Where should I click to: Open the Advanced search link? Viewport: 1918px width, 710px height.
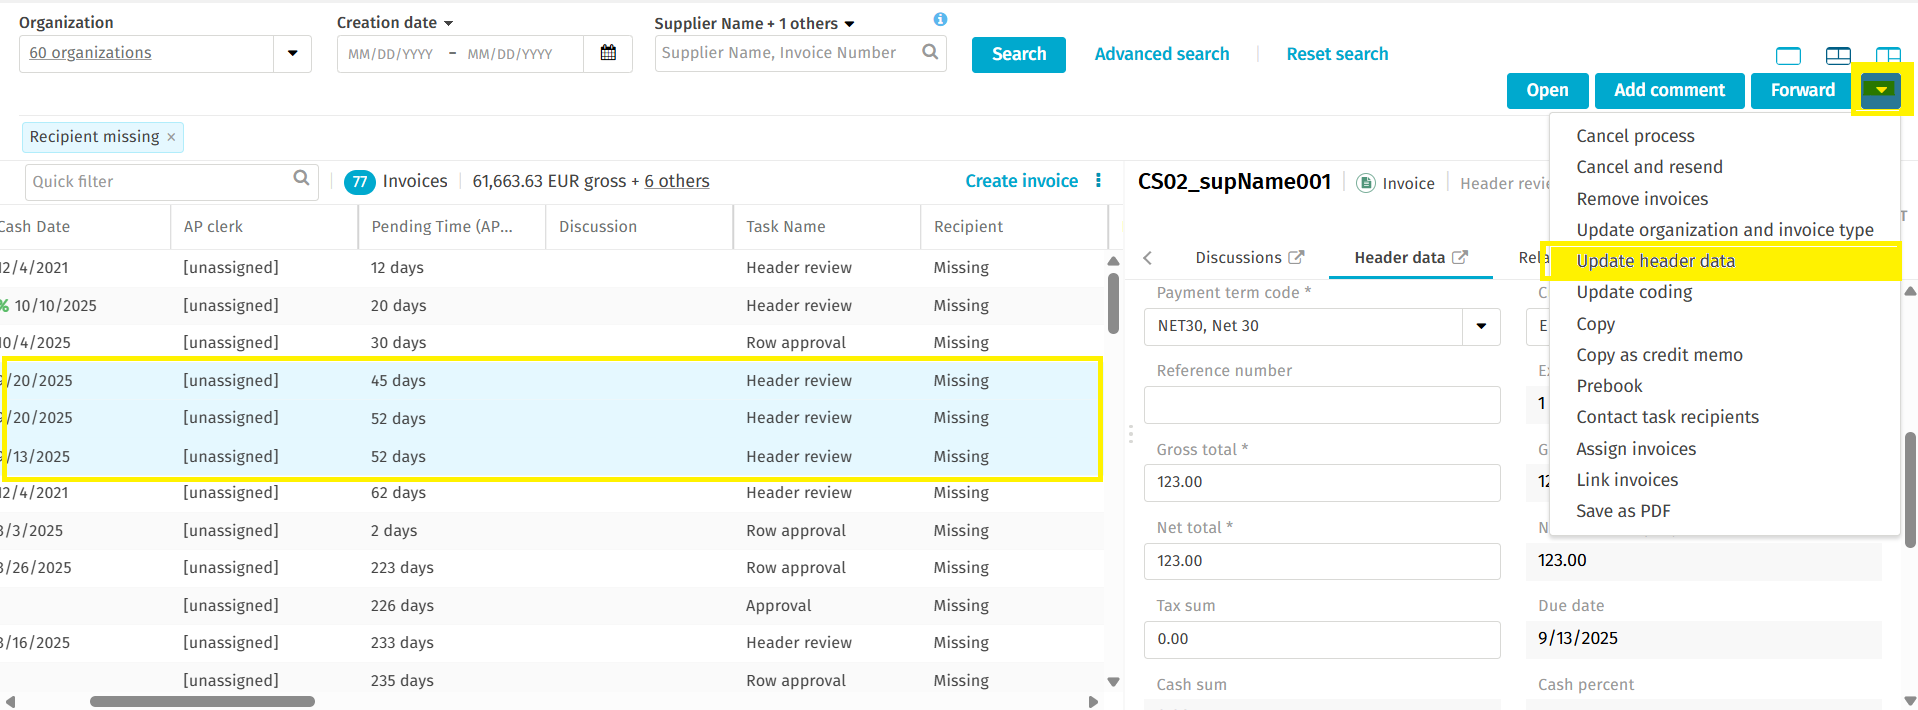(x=1161, y=54)
